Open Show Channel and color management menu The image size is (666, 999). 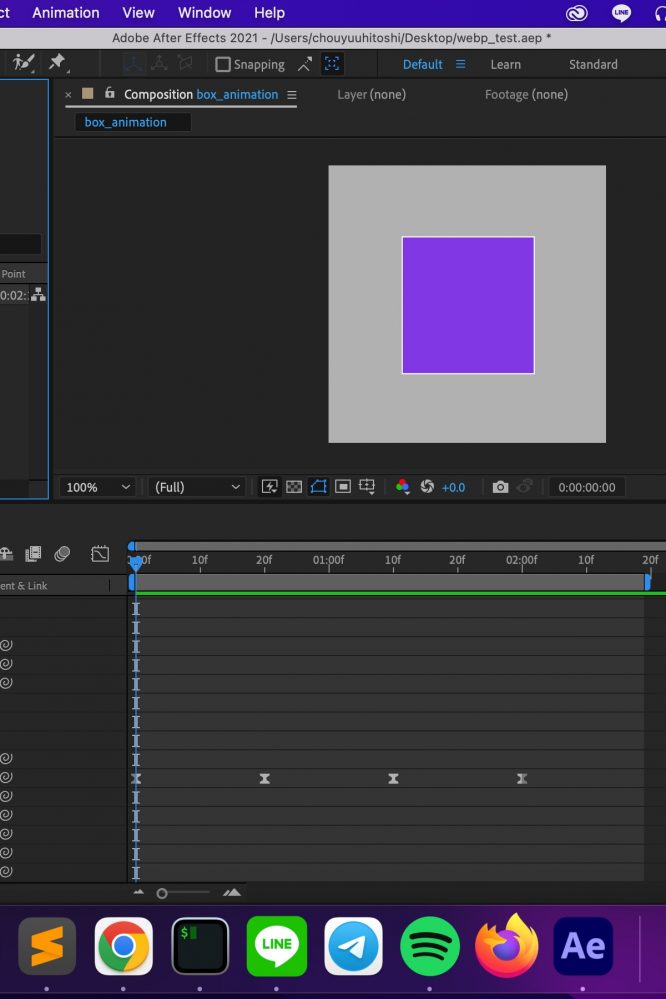402,487
